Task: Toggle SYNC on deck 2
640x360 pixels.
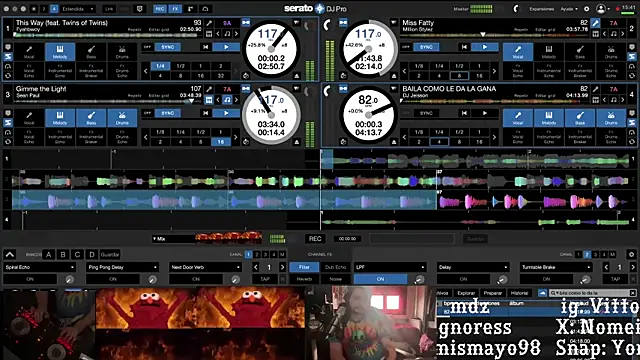Action: click(426, 47)
